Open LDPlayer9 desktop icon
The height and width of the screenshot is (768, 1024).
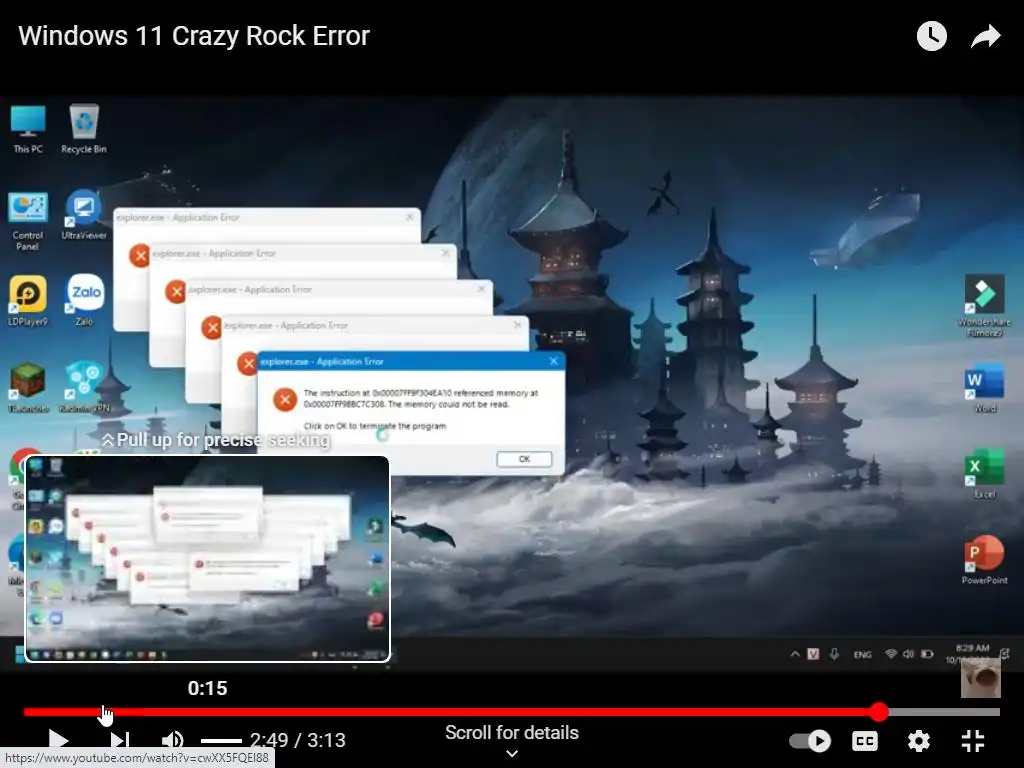pyautogui.click(x=28, y=300)
